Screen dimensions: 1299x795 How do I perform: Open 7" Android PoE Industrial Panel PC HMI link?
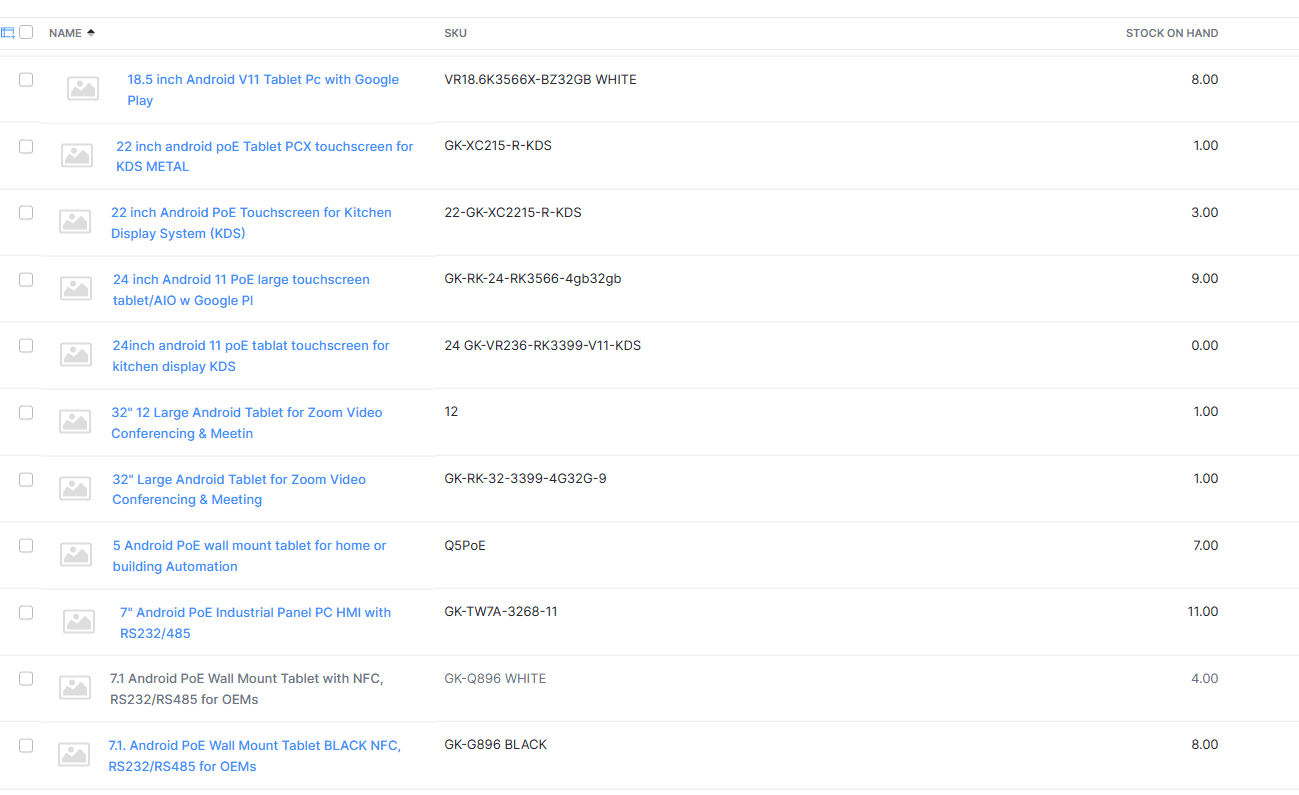[255, 622]
